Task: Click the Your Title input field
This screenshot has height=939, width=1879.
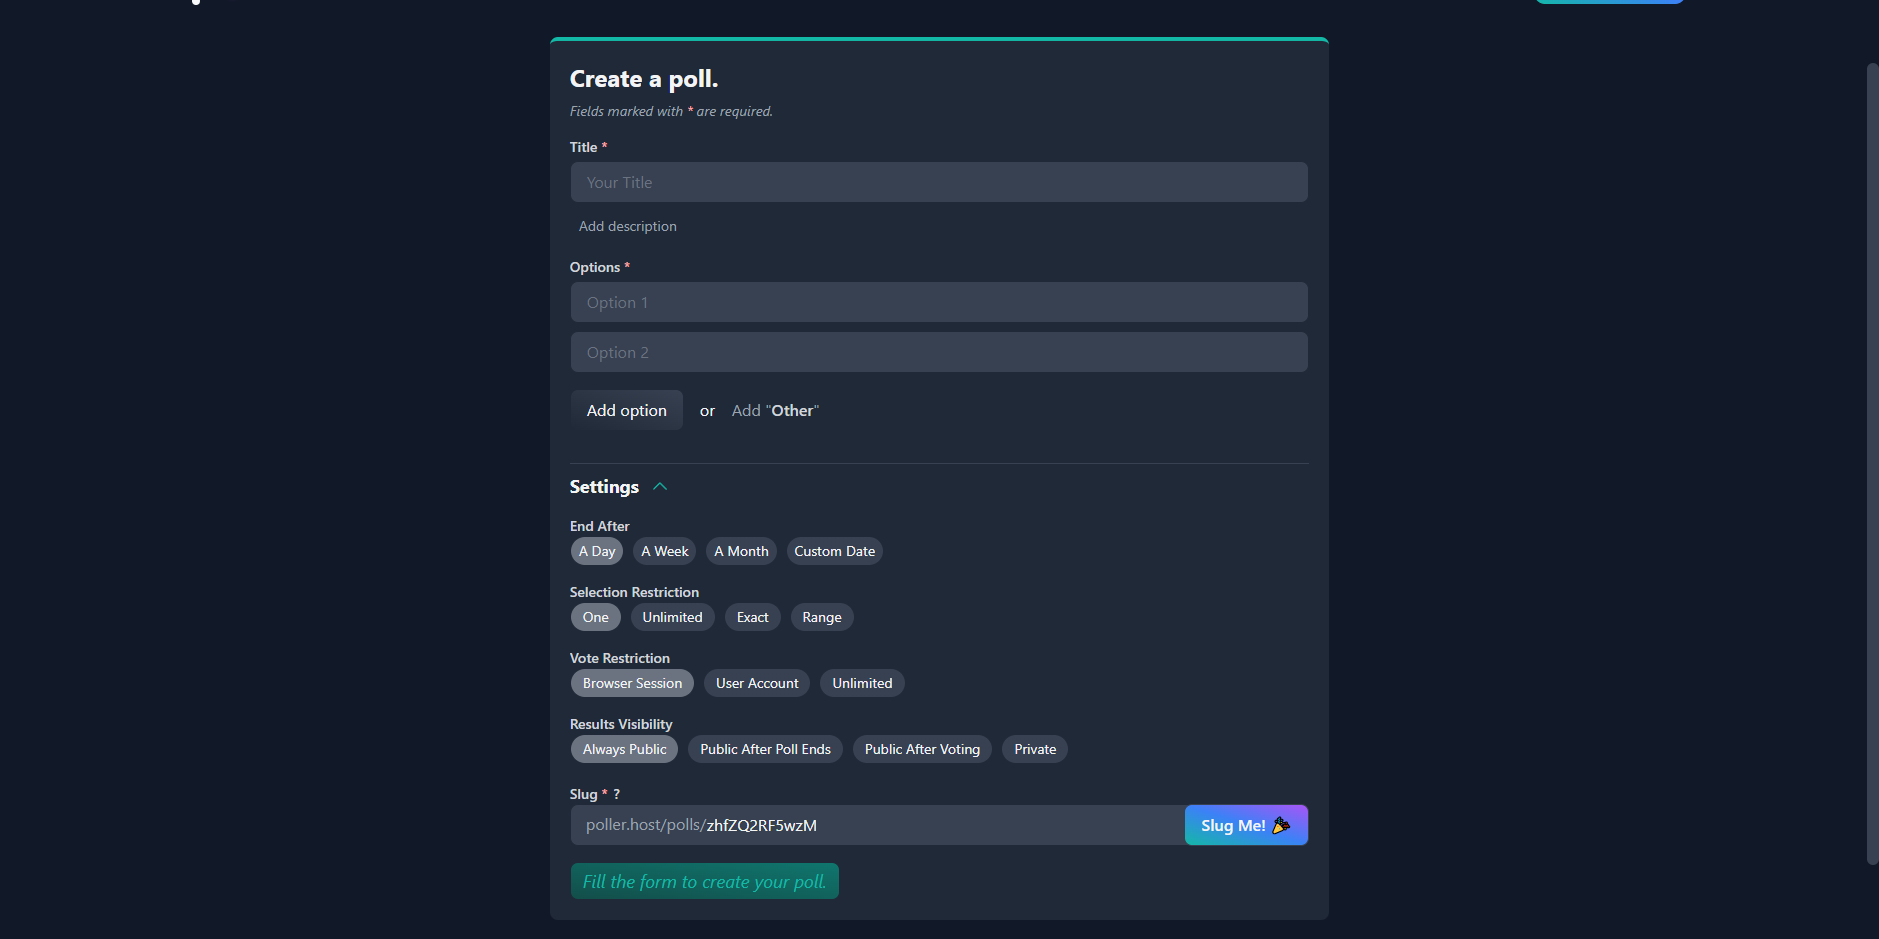Action: pyautogui.click(x=938, y=182)
